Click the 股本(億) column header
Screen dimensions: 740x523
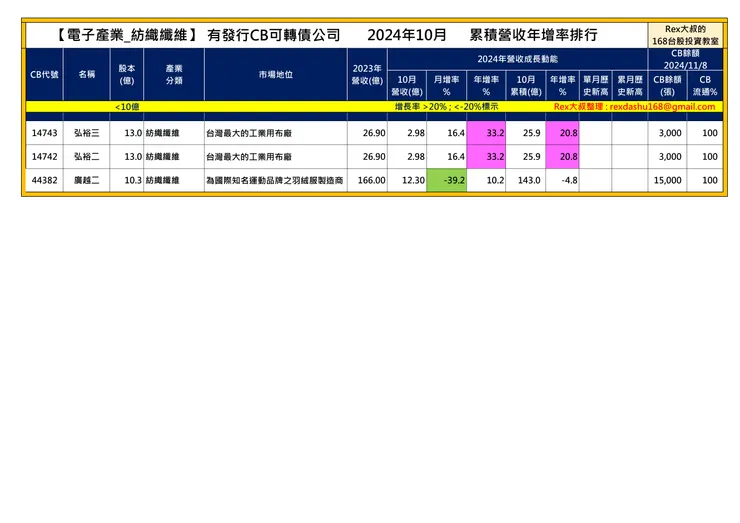(126, 75)
